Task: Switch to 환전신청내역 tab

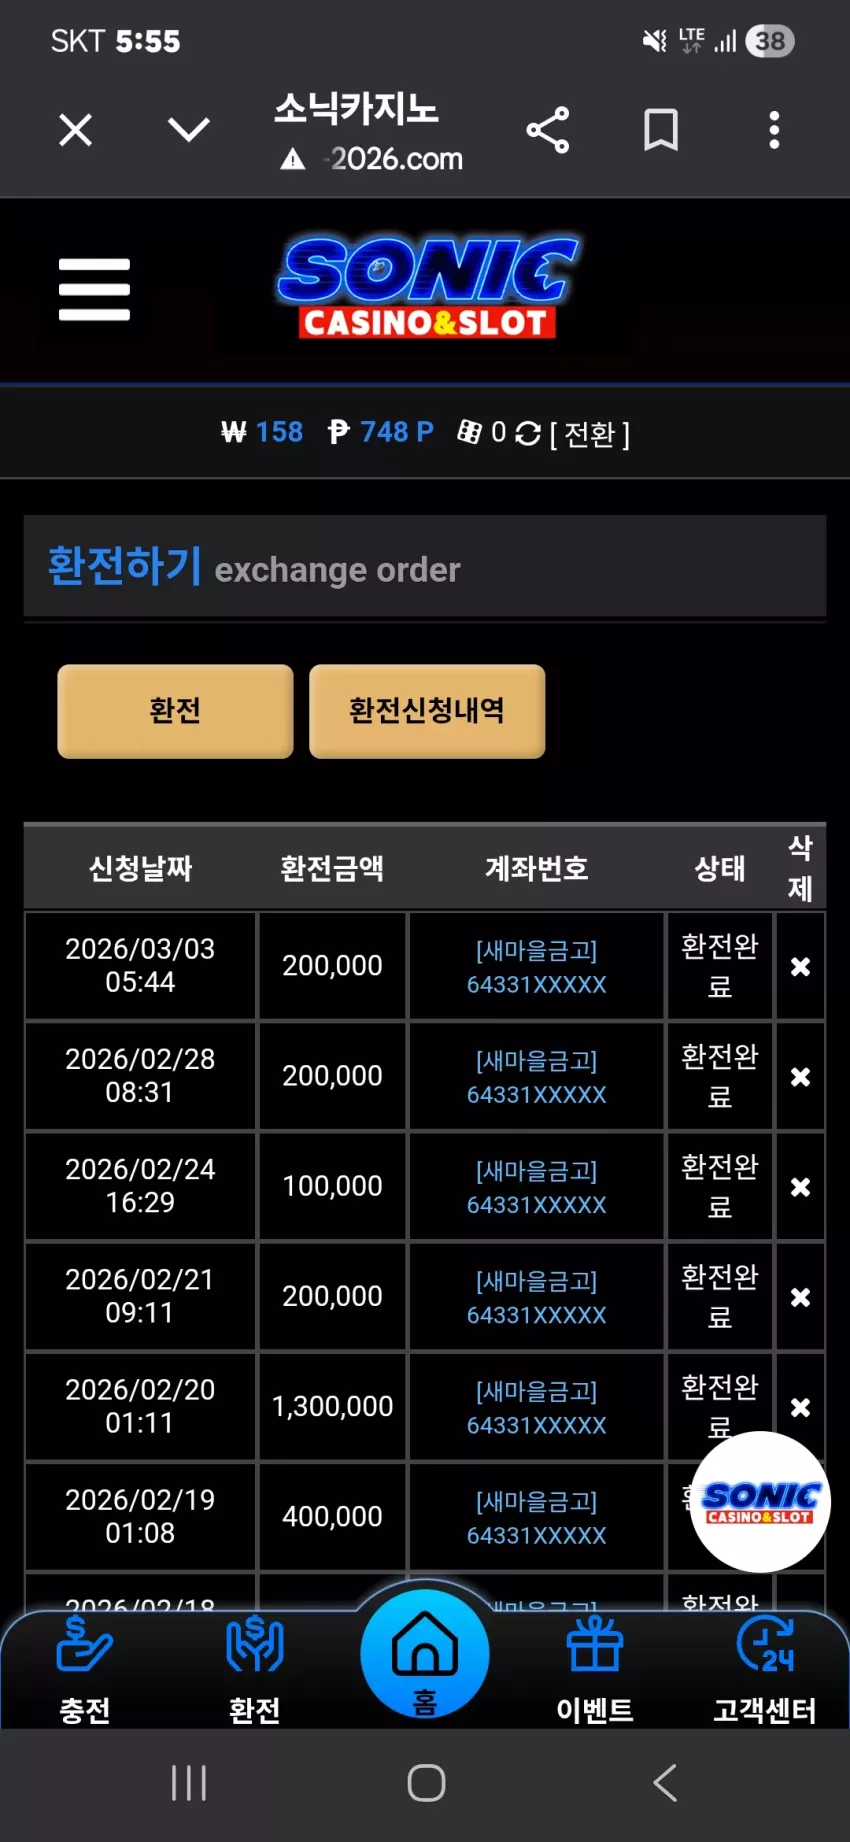Action: coord(427,711)
